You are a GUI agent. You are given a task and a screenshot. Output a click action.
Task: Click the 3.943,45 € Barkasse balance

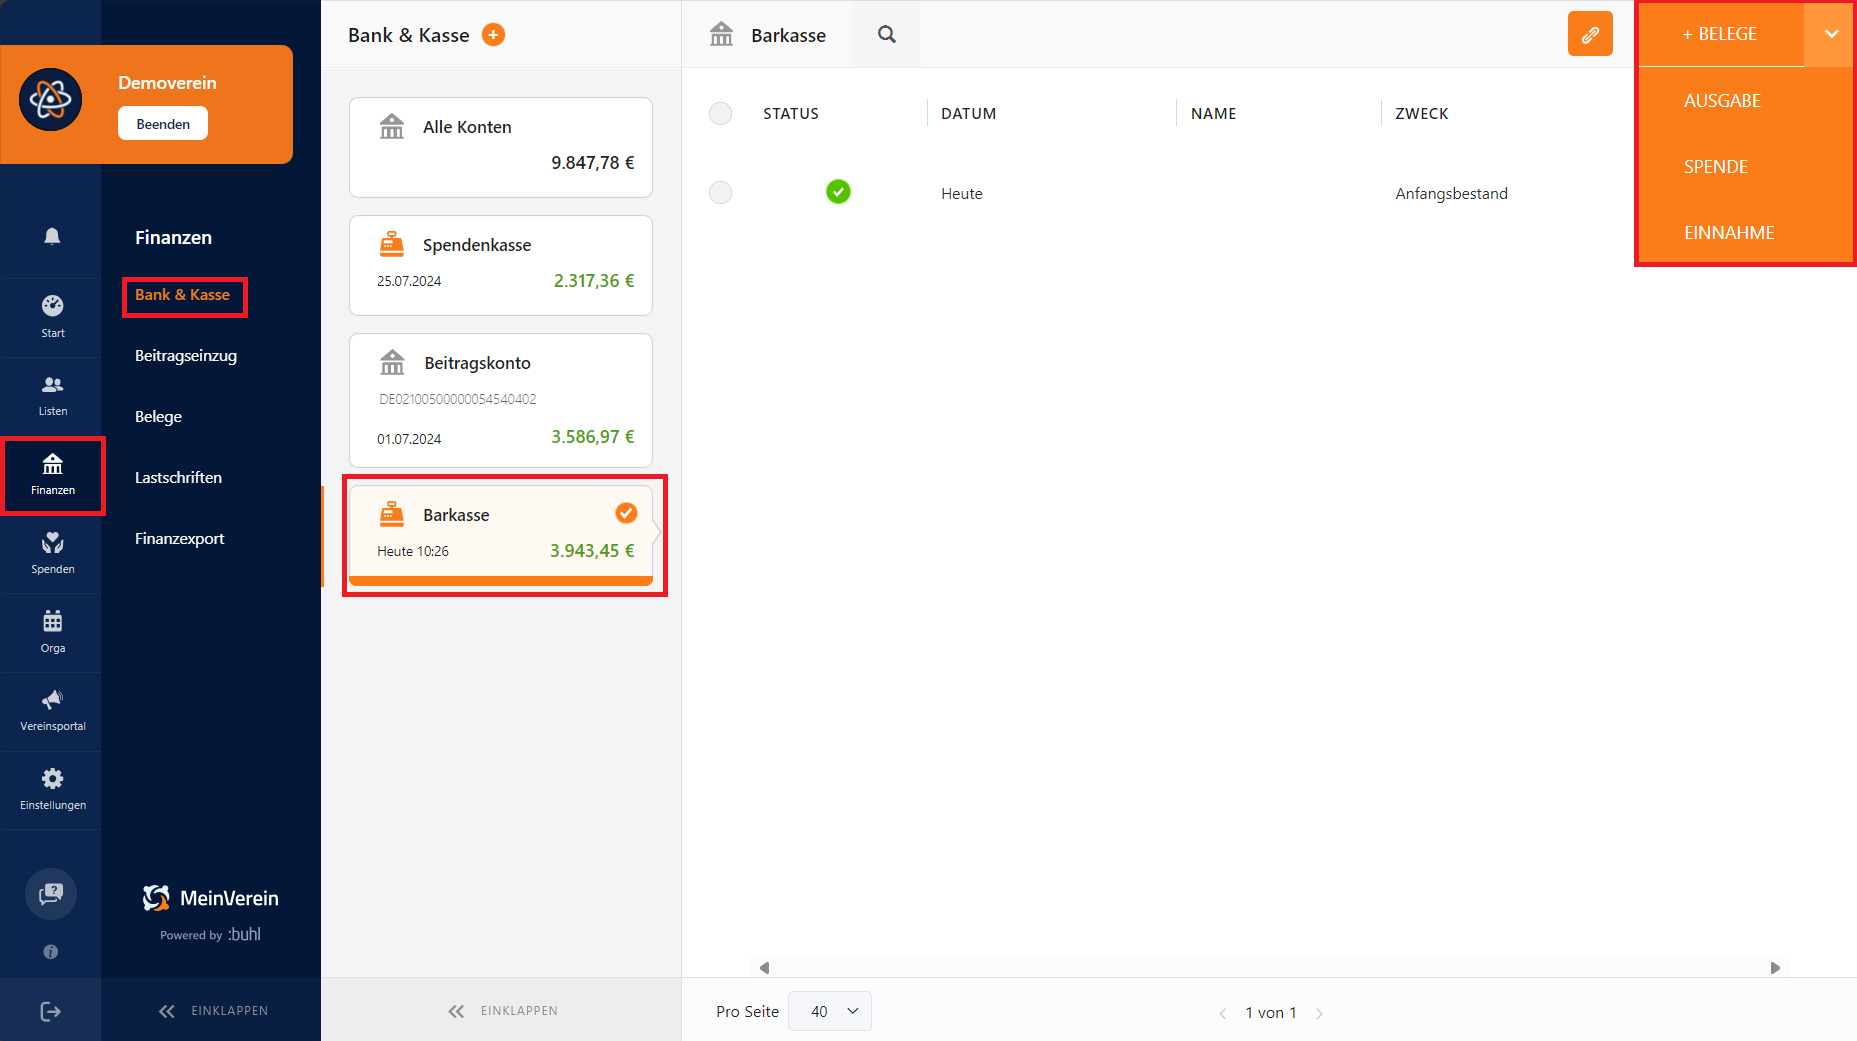pyautogui.click(x=592, y=551)
